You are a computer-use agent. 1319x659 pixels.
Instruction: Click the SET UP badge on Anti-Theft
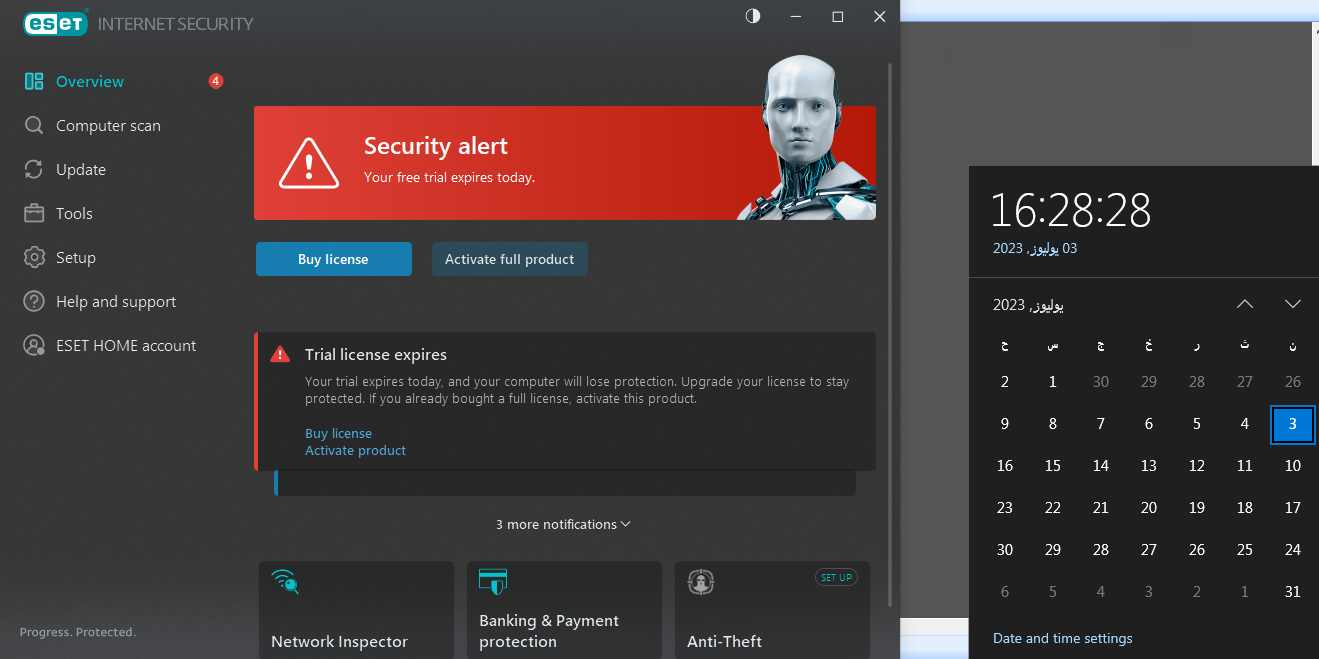point(836,577)
